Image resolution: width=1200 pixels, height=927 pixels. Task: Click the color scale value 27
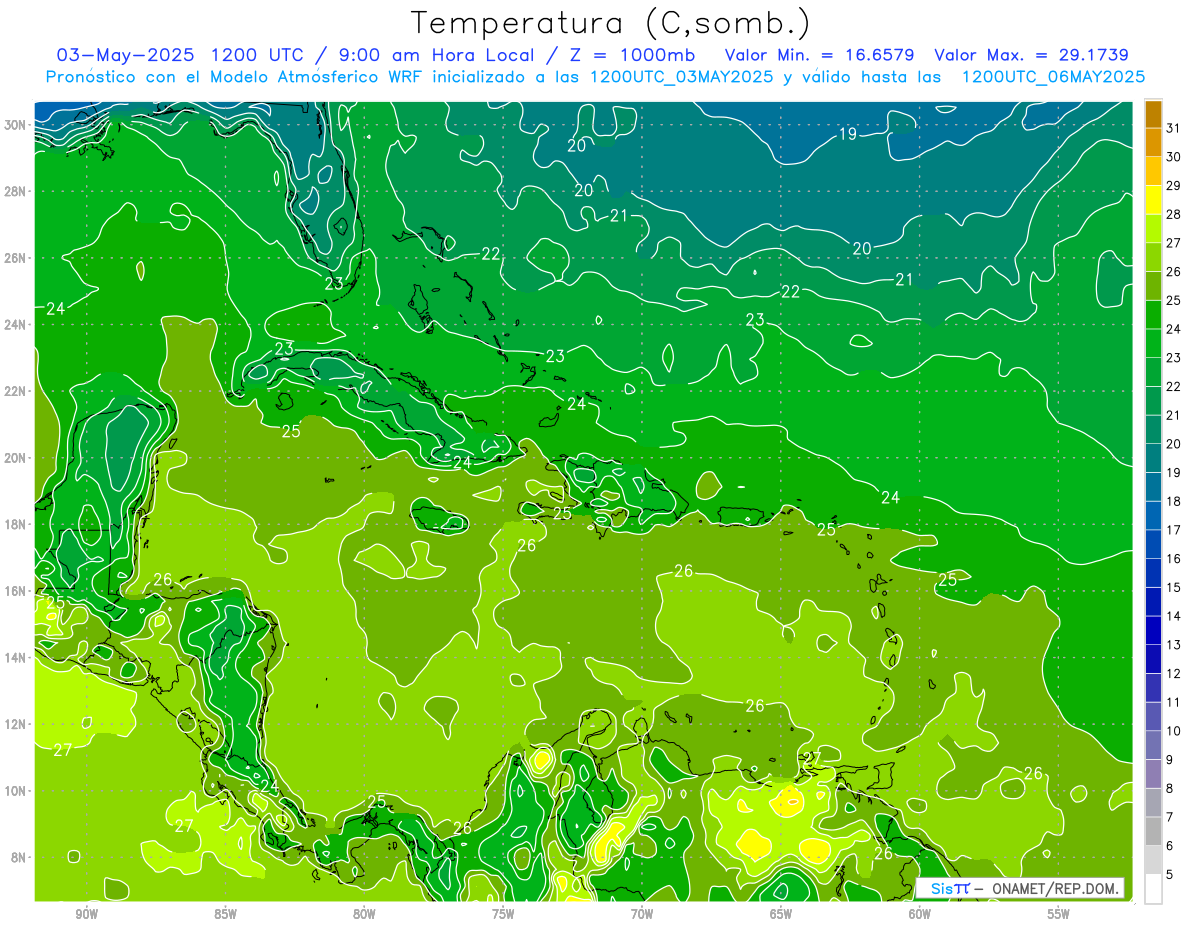1174,243
